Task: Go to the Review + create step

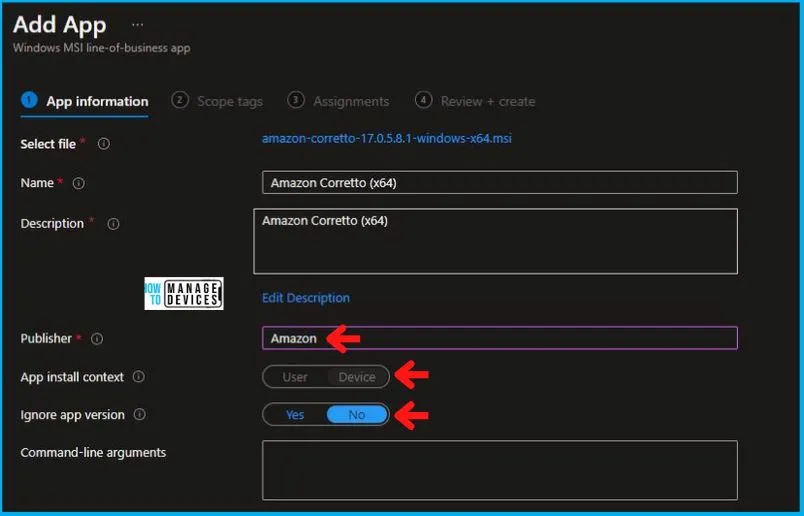Action: (475, 101)
